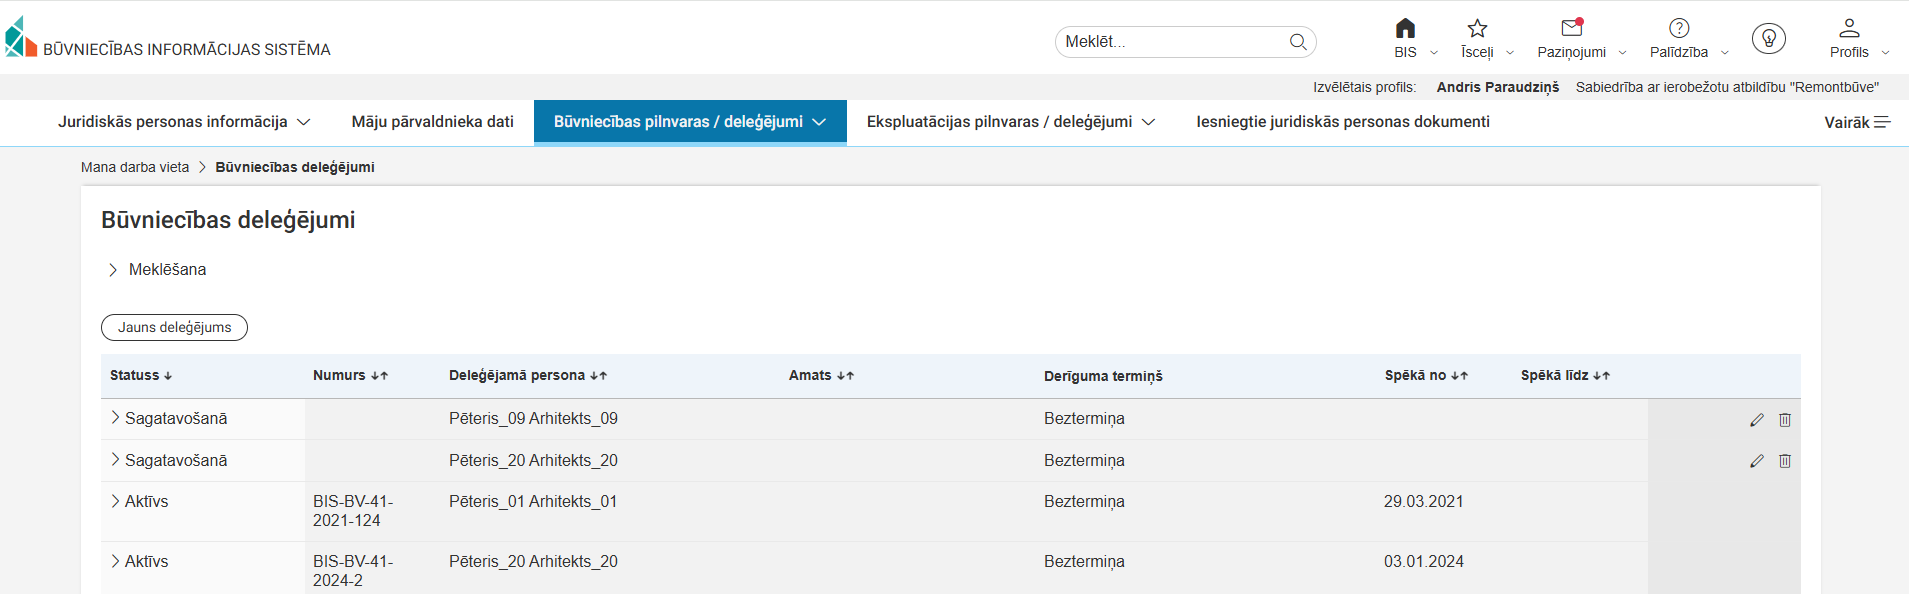Open Ekspluatācijas pilnvaras / deleģējumi dropdown
Viewport: 1909px width, 594px height.
tap(1011, 122)
